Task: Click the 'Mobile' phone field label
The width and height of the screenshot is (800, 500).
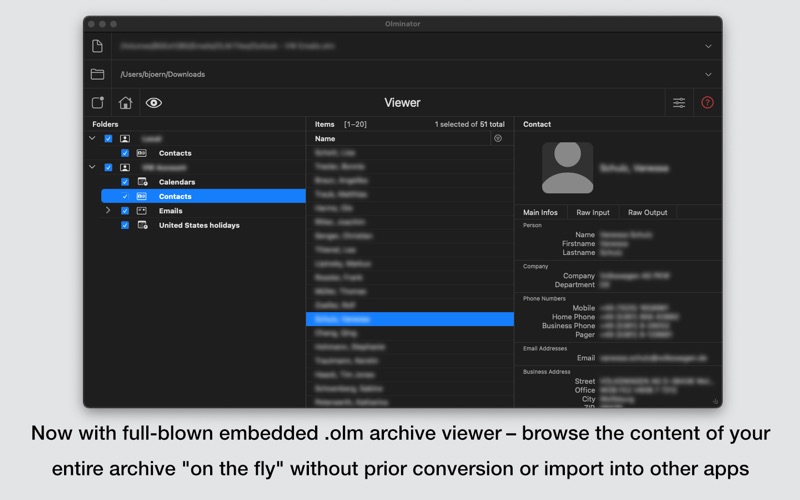Action: pyautogui.click(x=583, y=308)
